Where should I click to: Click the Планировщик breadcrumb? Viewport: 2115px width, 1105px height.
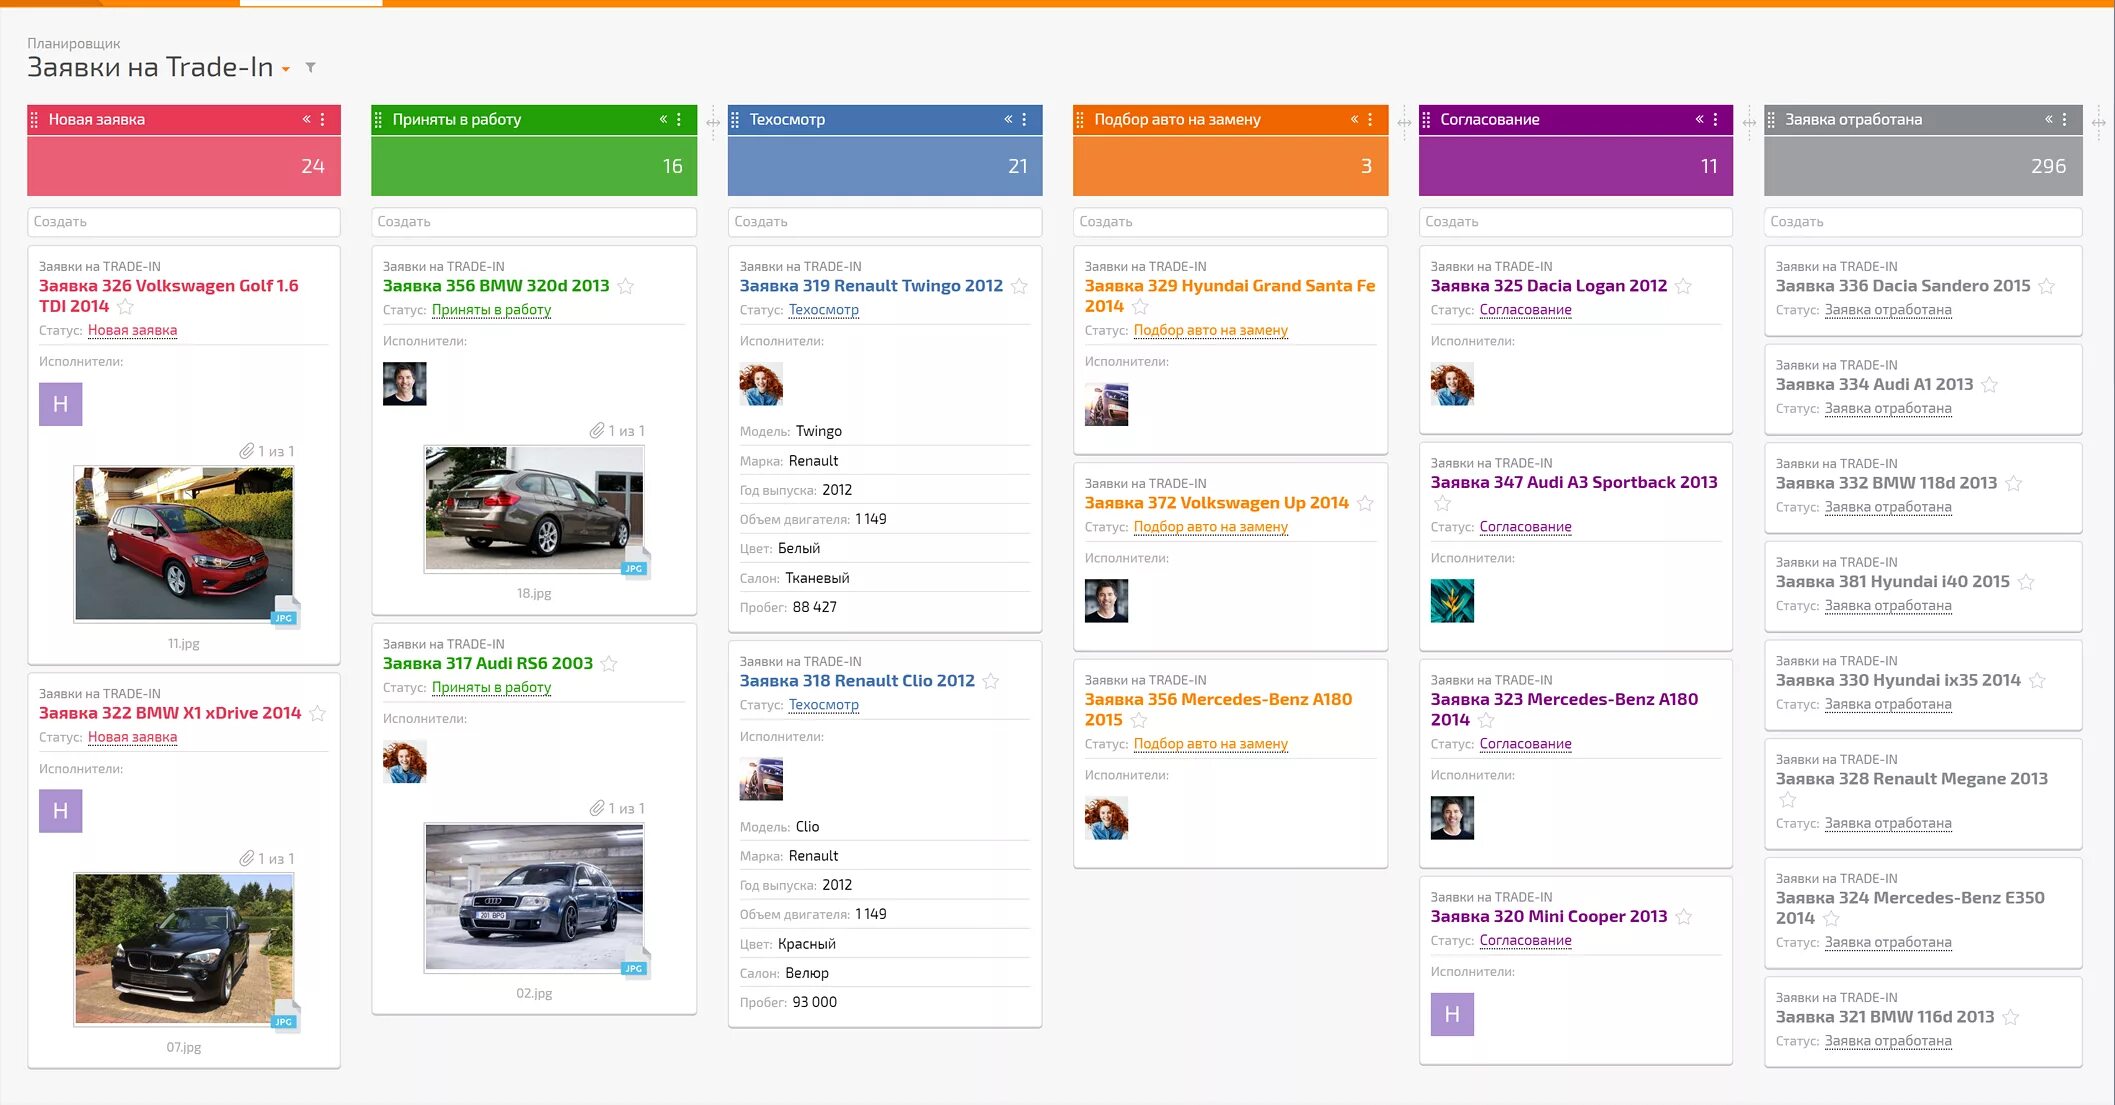(73, 43)
